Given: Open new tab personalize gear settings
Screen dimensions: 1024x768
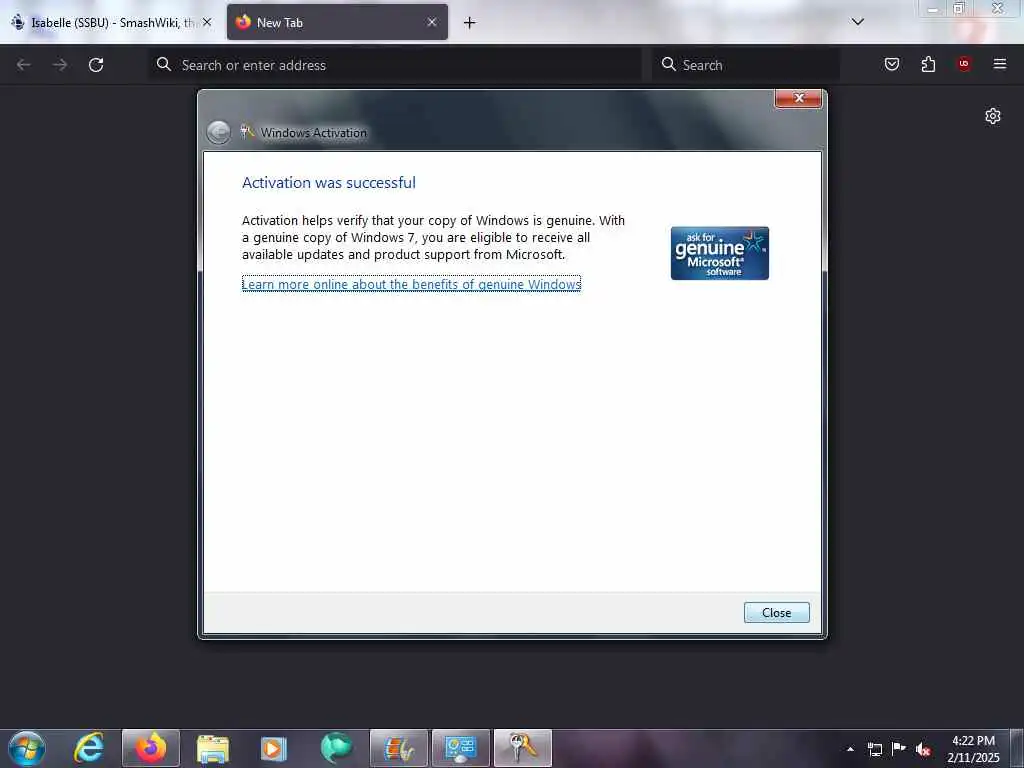Looking at the screenshot, I should (993, 116).
